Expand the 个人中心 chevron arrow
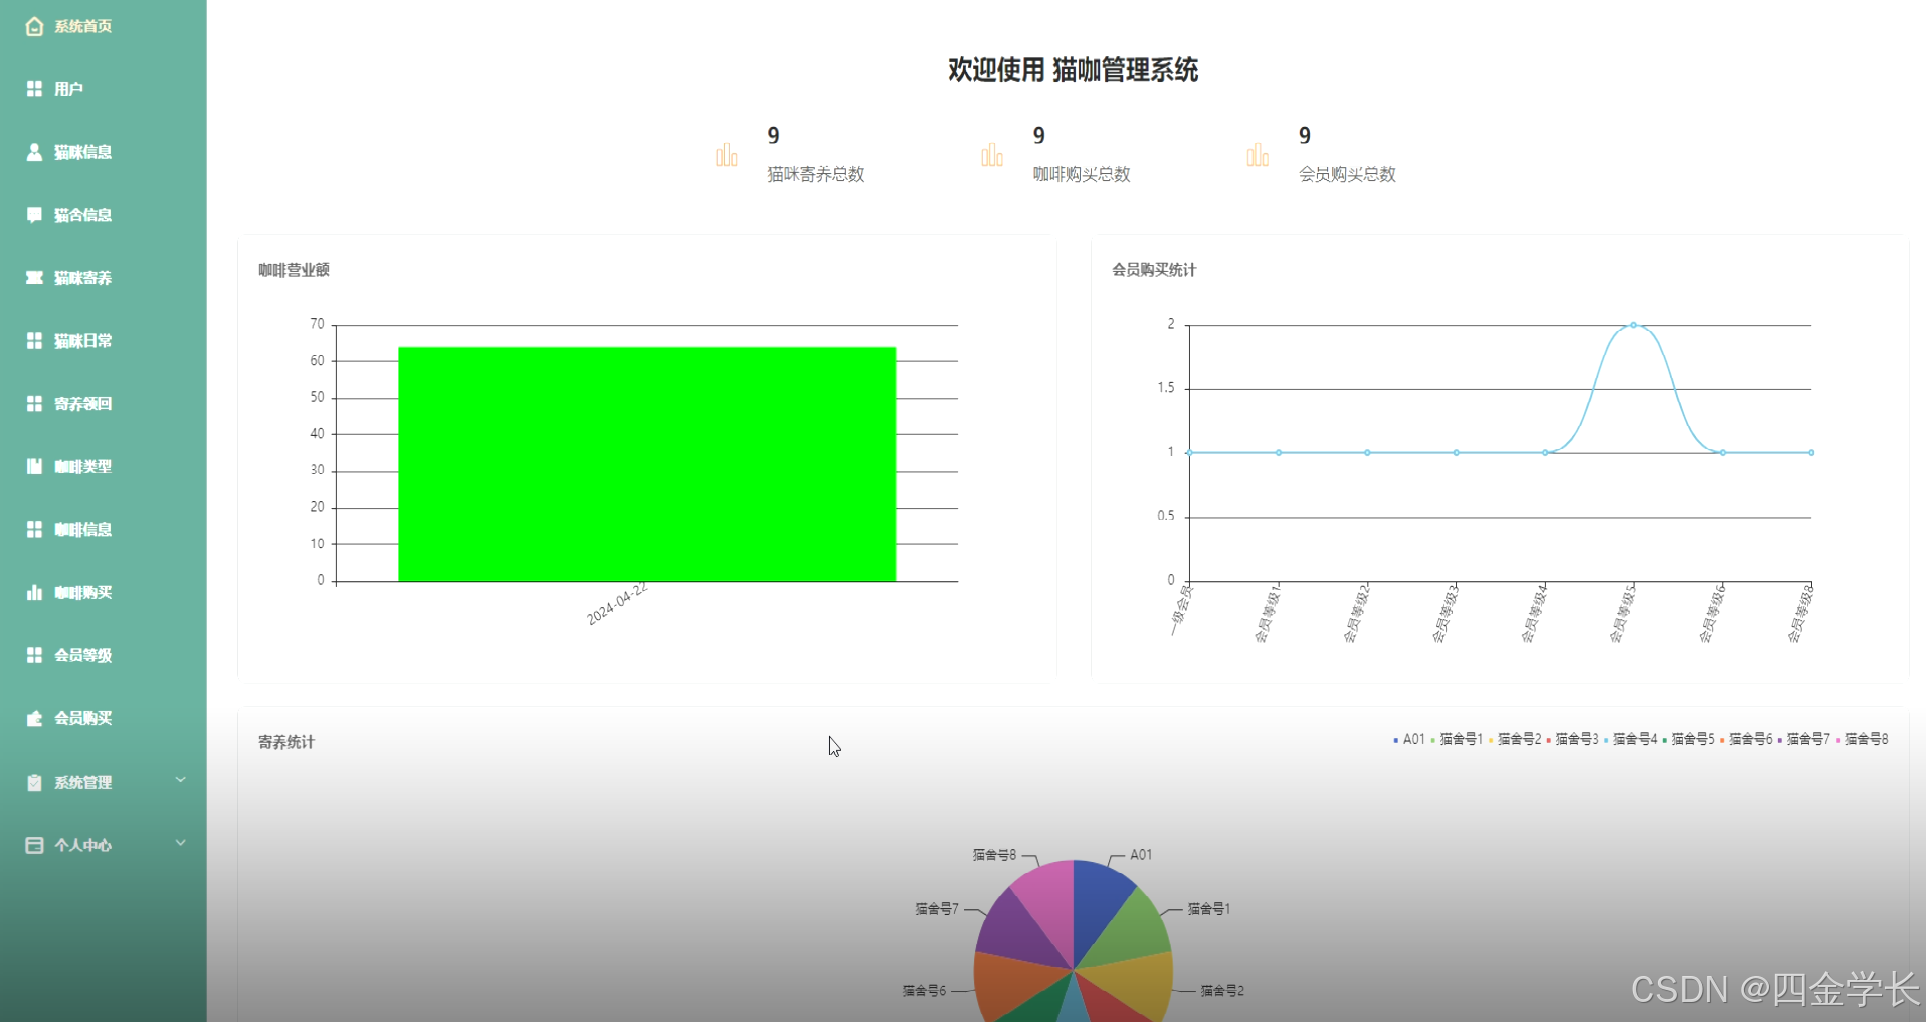 181,843
